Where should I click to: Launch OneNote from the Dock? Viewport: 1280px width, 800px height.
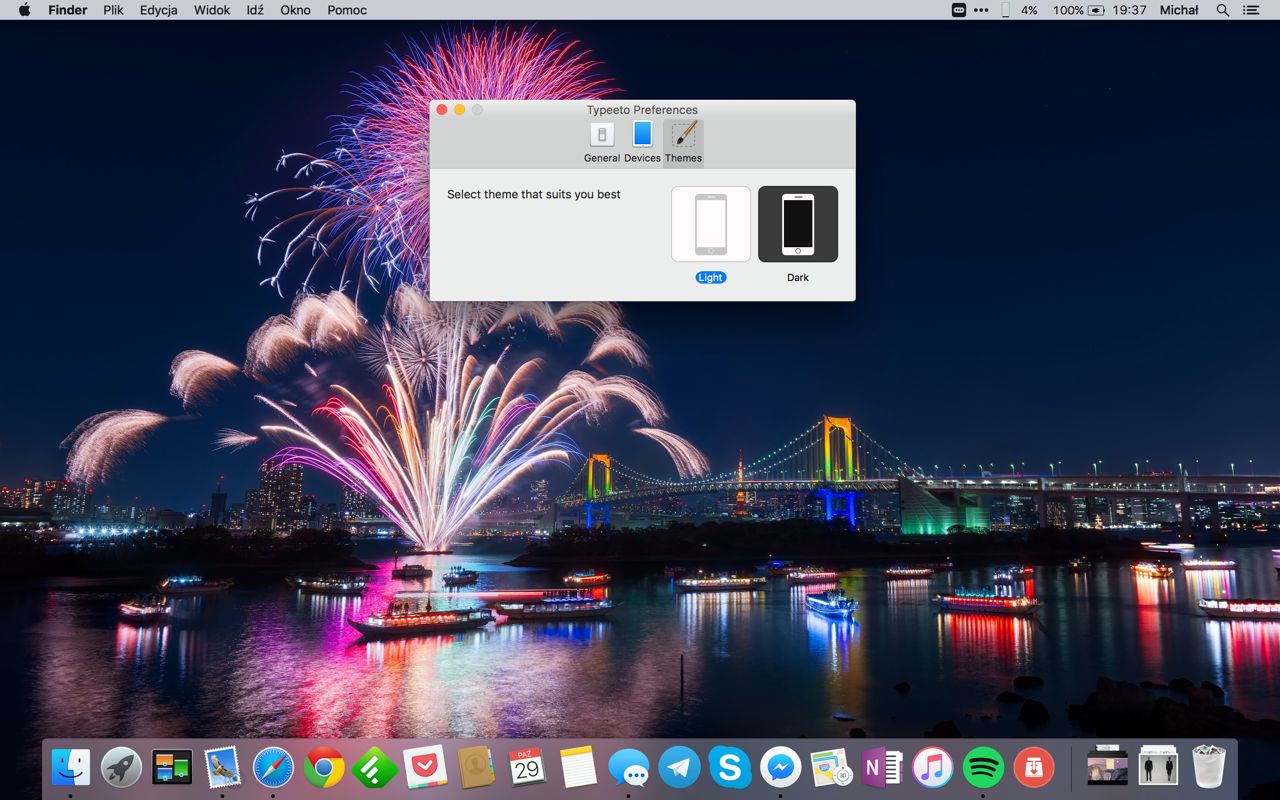pos(882,767)
